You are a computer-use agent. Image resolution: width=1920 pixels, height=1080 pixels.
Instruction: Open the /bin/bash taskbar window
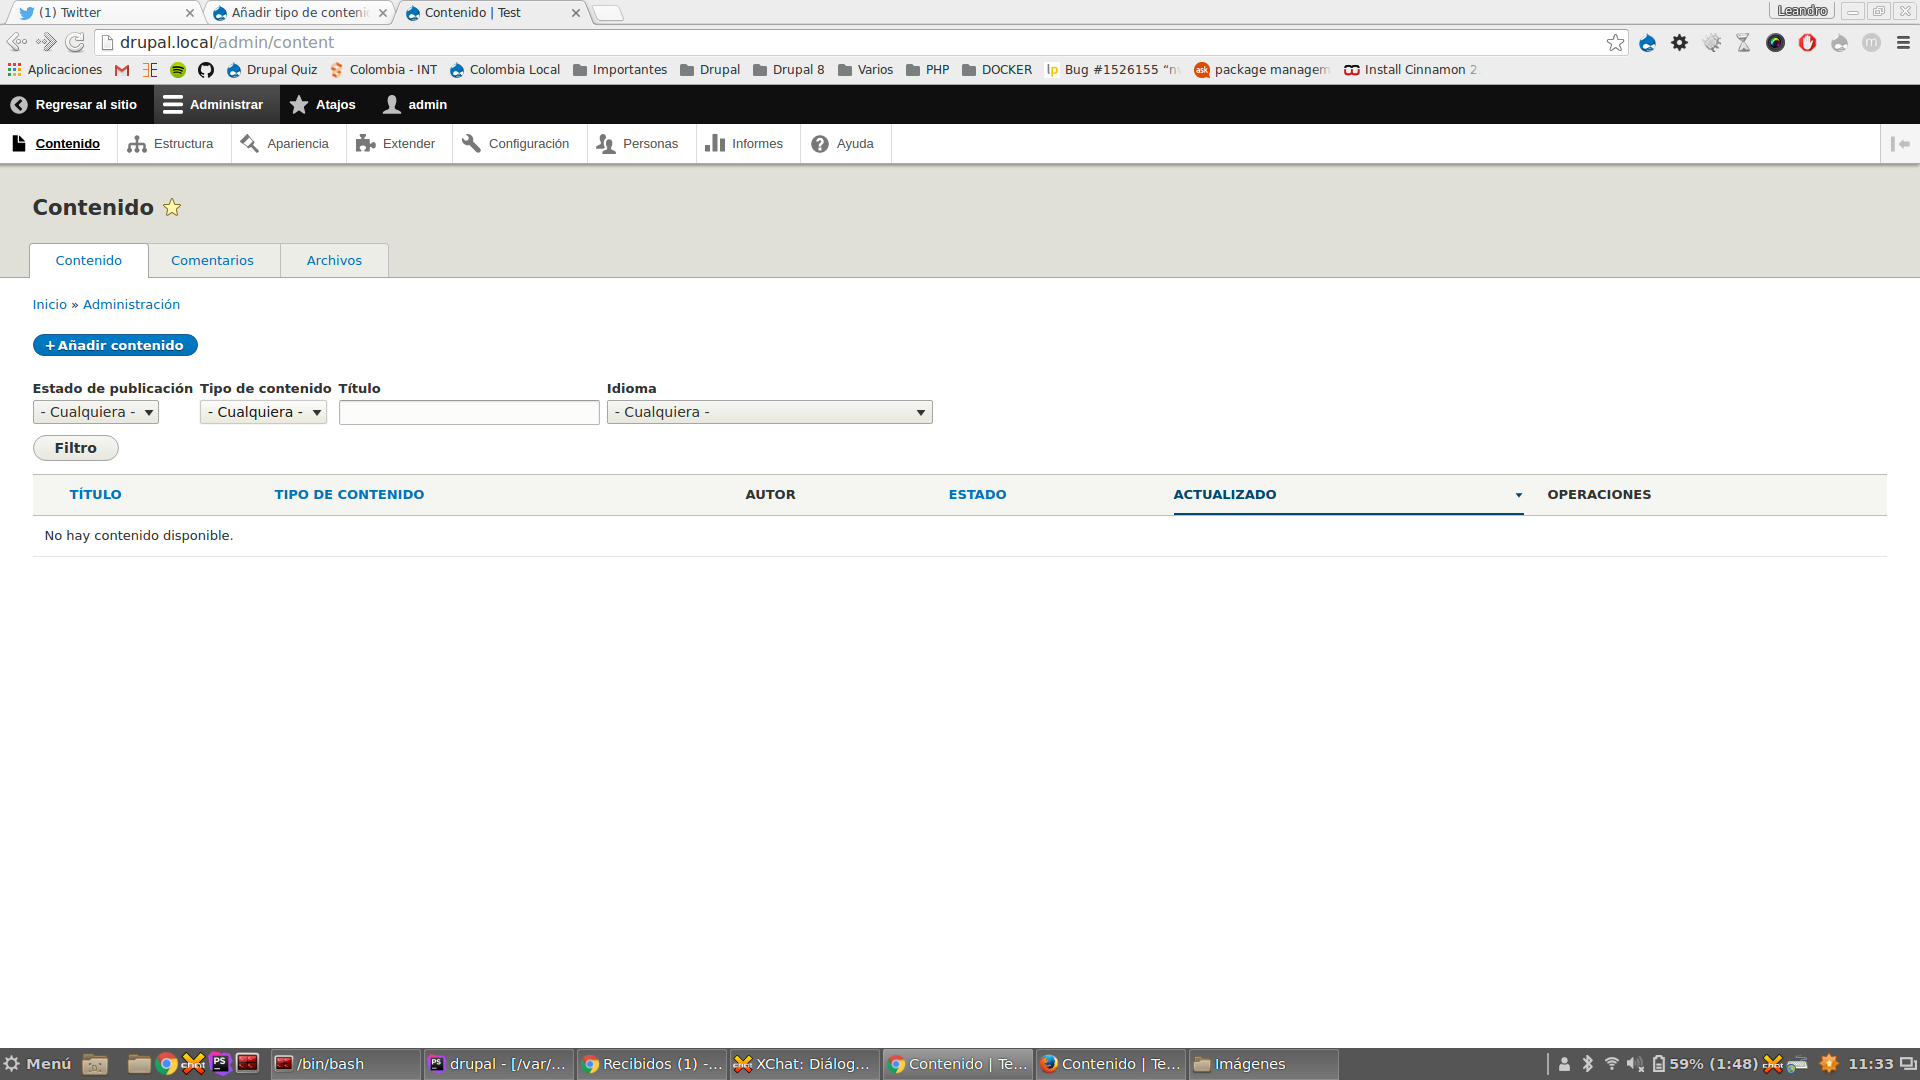coord(345,1064)
